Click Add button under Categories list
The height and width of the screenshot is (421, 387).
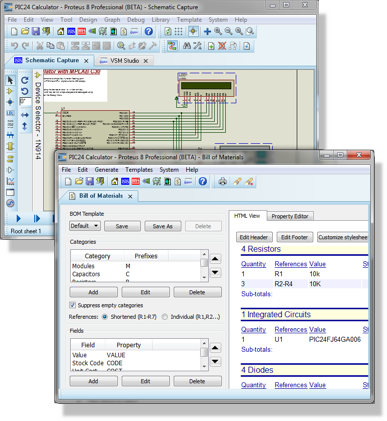coord(93,292)
